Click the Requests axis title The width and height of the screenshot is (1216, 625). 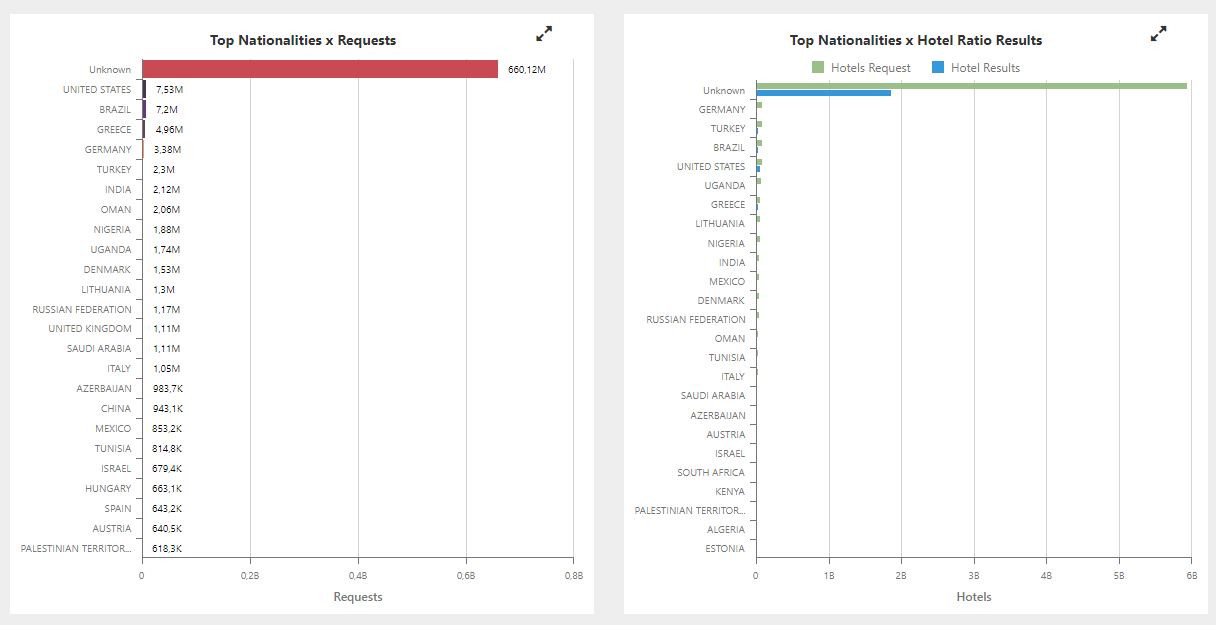click(358, 596)
